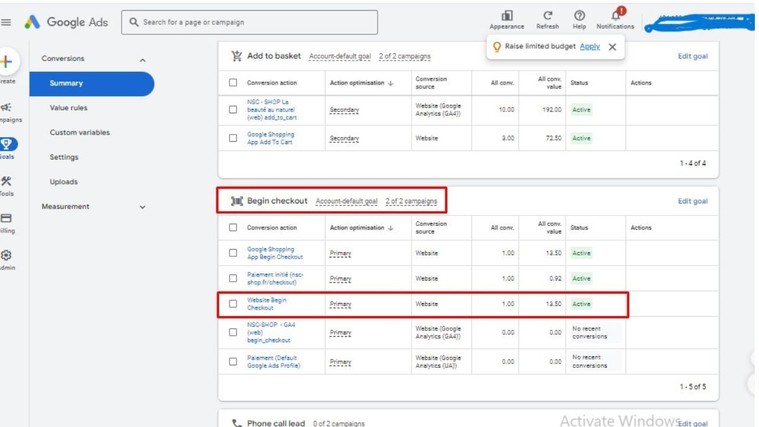Image resolution: width=759 pixels, height=427 pixels.
Task: Apply the Raise limited budget recommendation
Action: tap(590, 46)
